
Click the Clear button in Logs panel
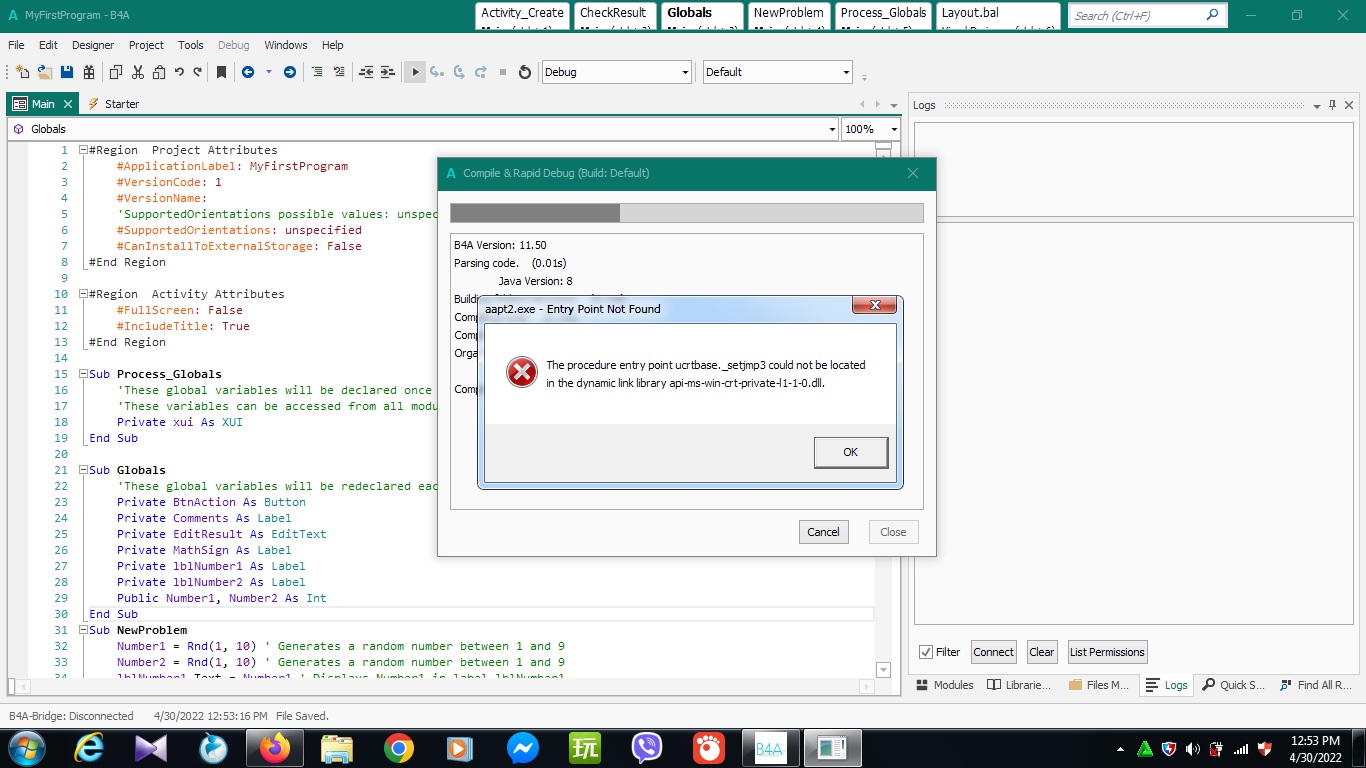tap(1042, 652)
